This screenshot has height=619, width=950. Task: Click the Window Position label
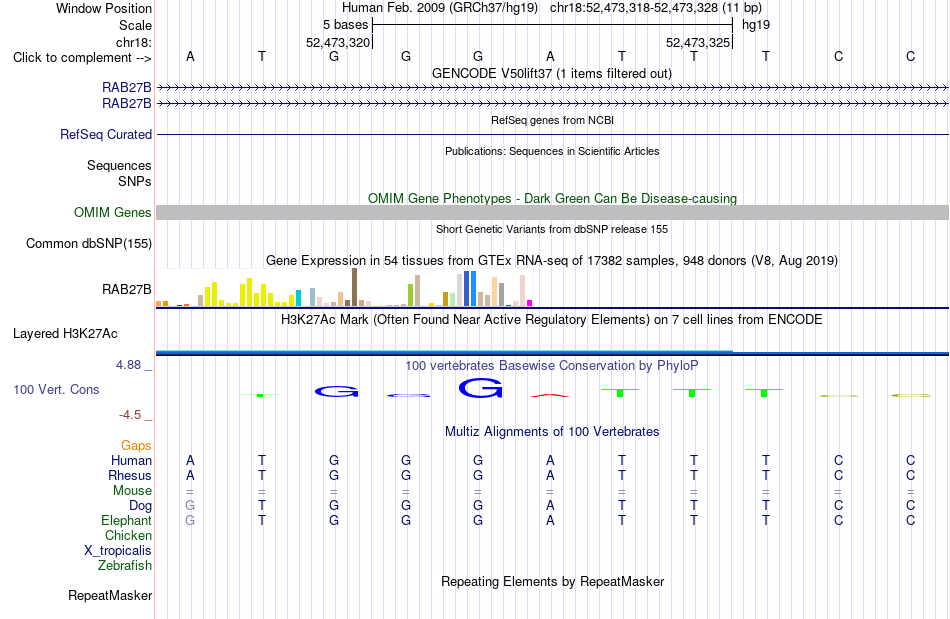coord(104,8)
